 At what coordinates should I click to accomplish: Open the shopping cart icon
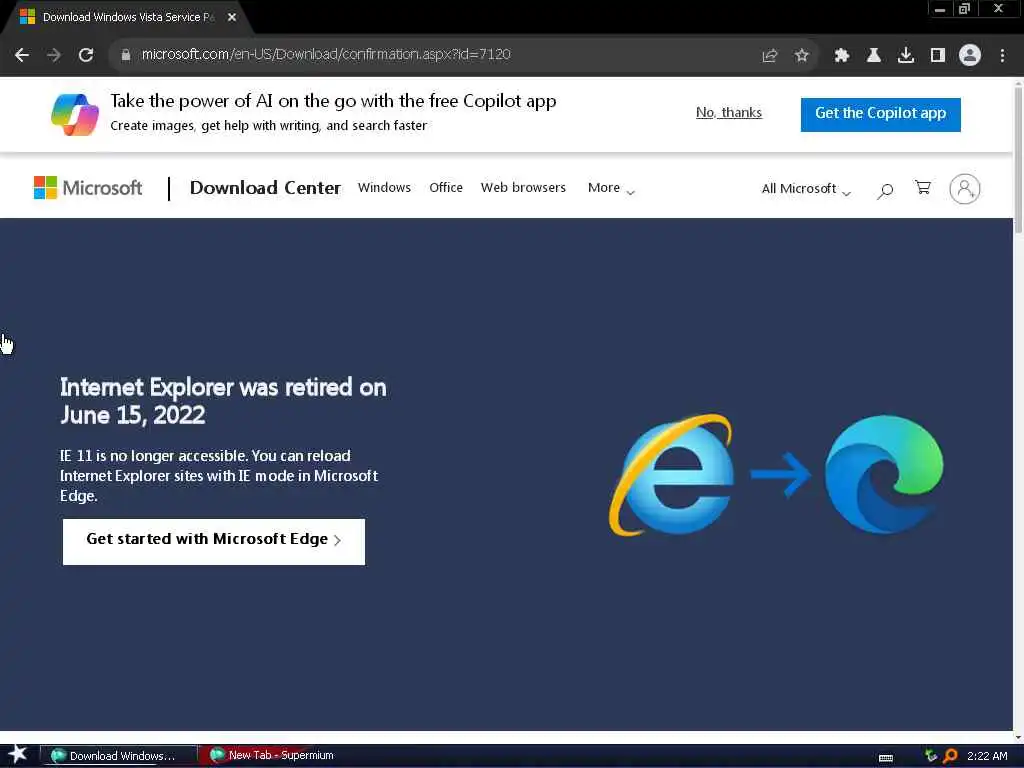pos(923,188)
